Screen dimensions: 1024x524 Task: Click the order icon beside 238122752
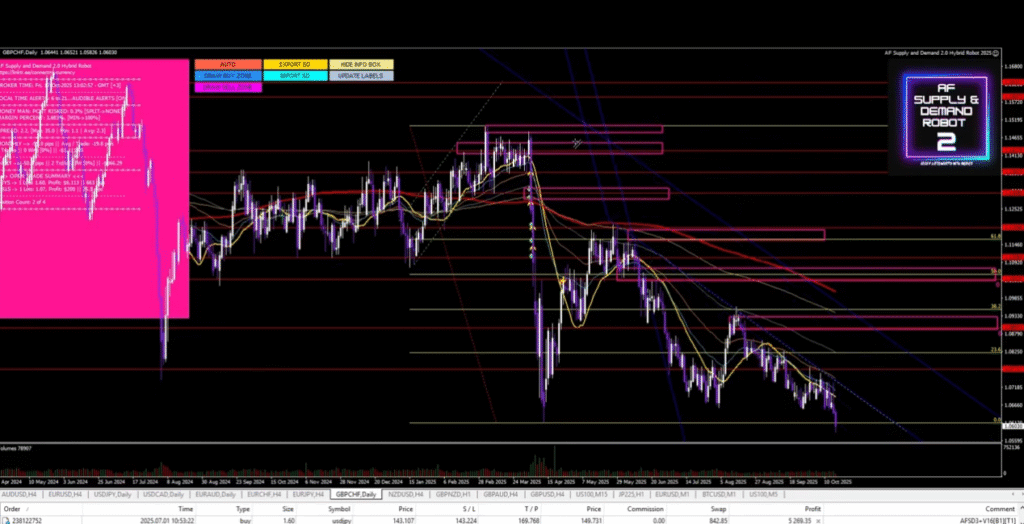(4, 520)
